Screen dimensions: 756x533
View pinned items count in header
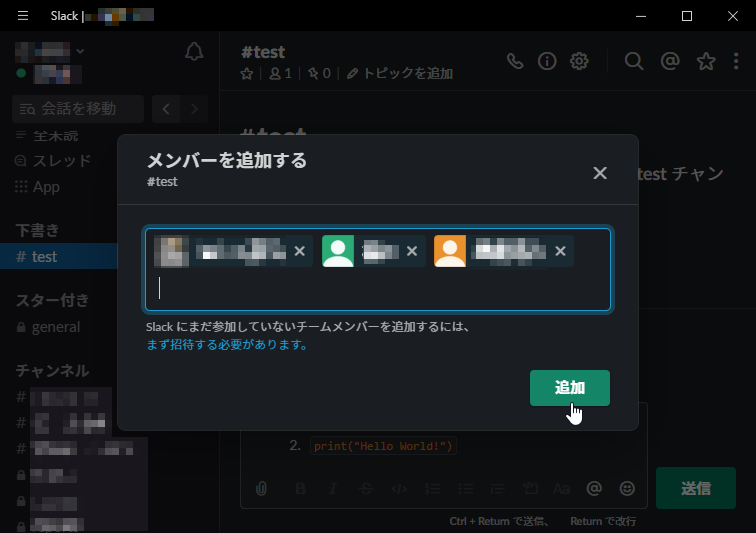tap(320, 73)
